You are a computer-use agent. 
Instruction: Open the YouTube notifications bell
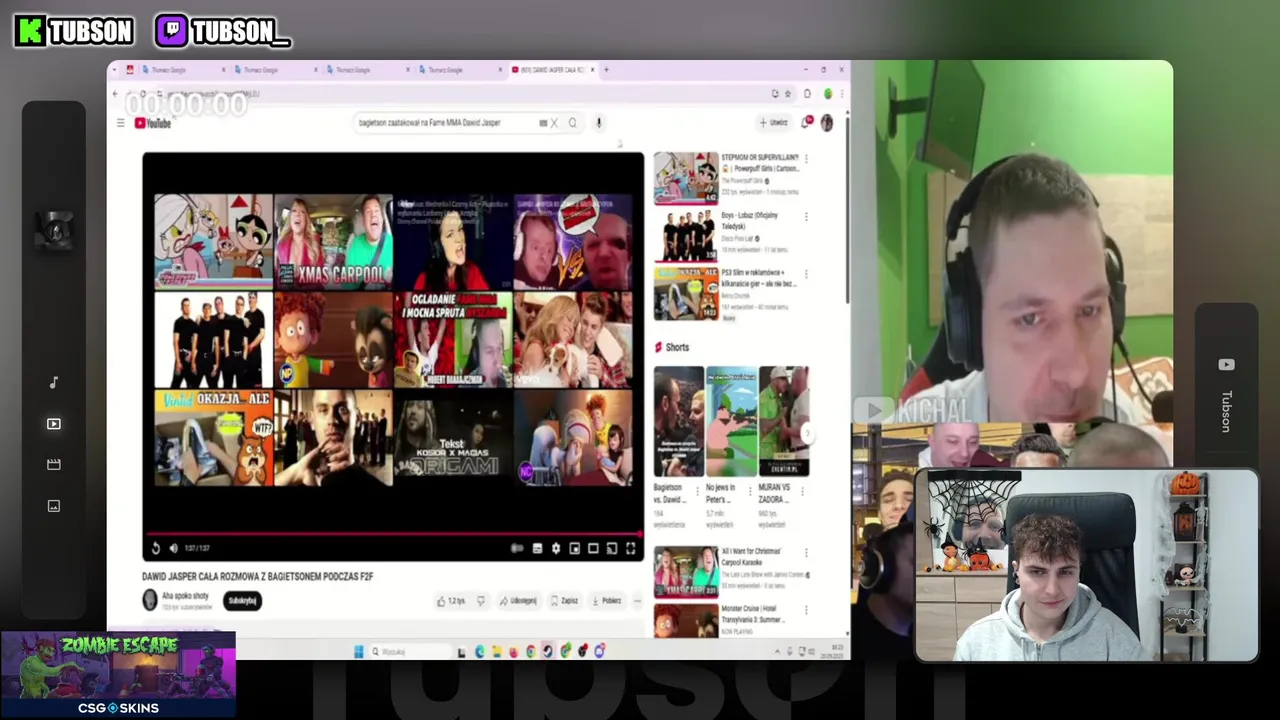pos(806,122)
